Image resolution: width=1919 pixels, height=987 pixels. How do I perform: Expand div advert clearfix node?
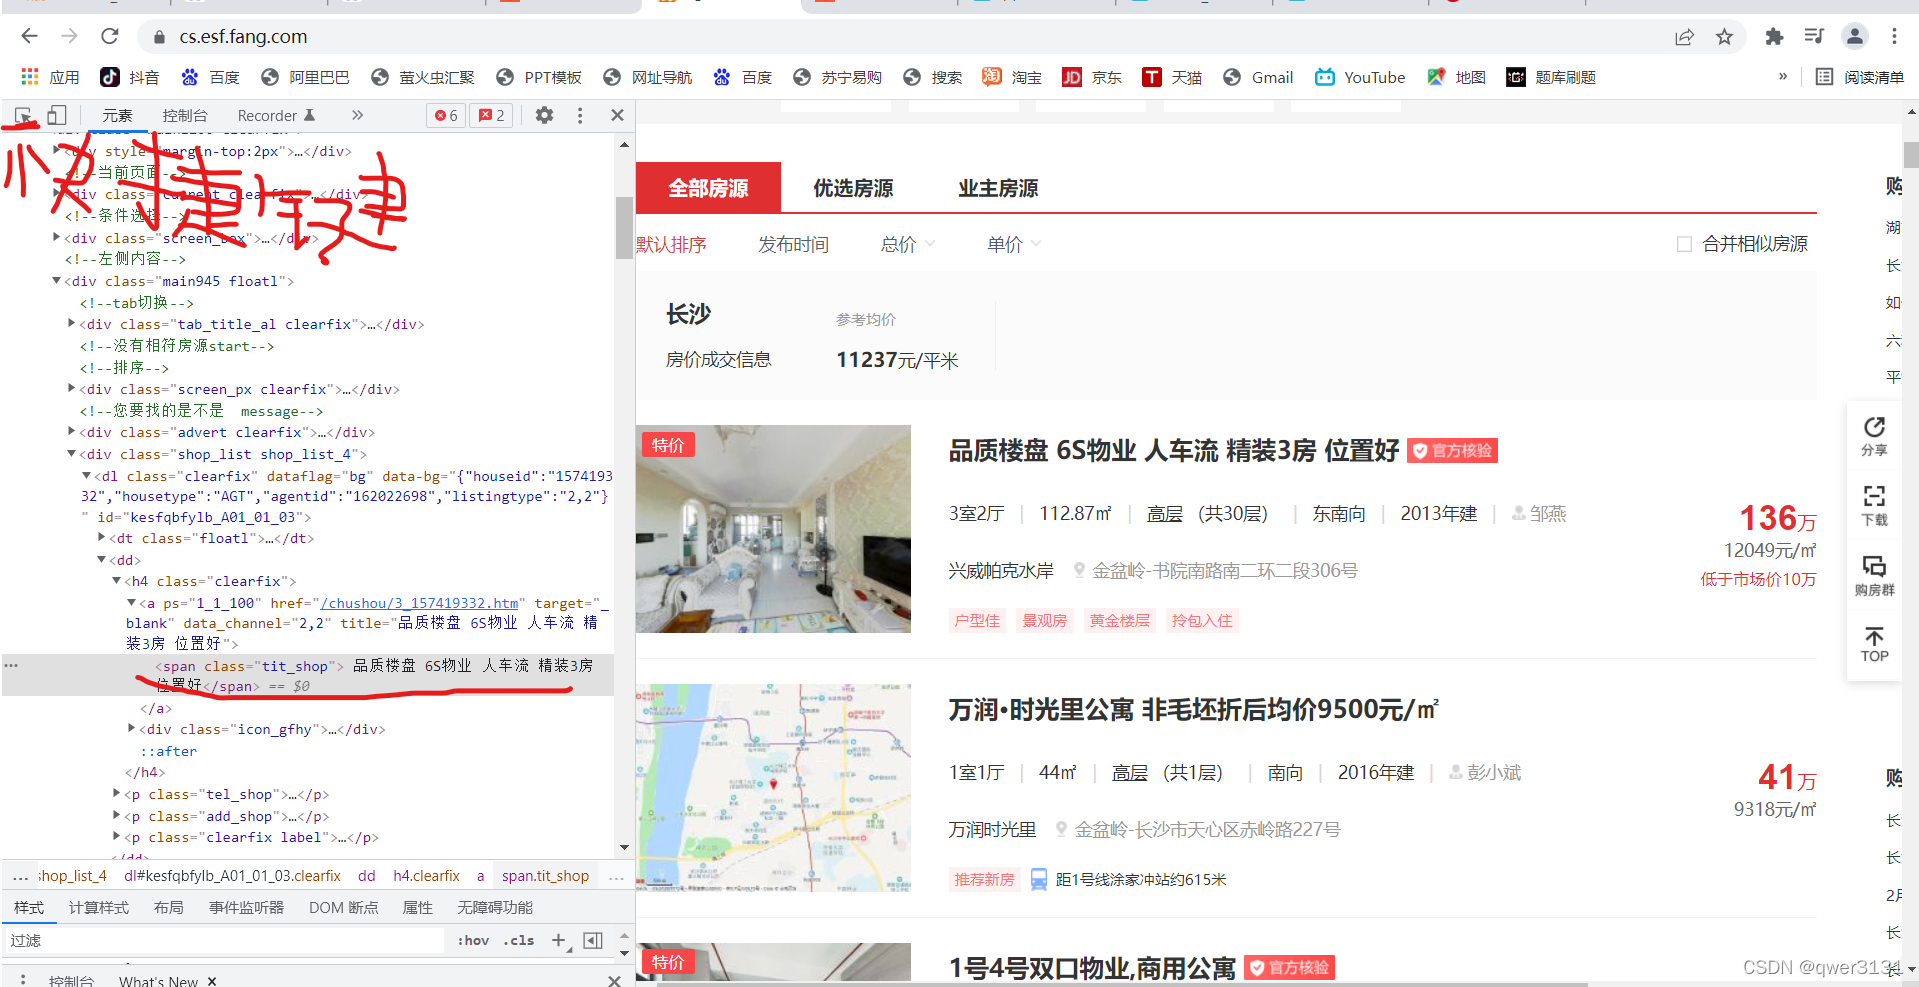pyautogui.click(x=72, y=431)
